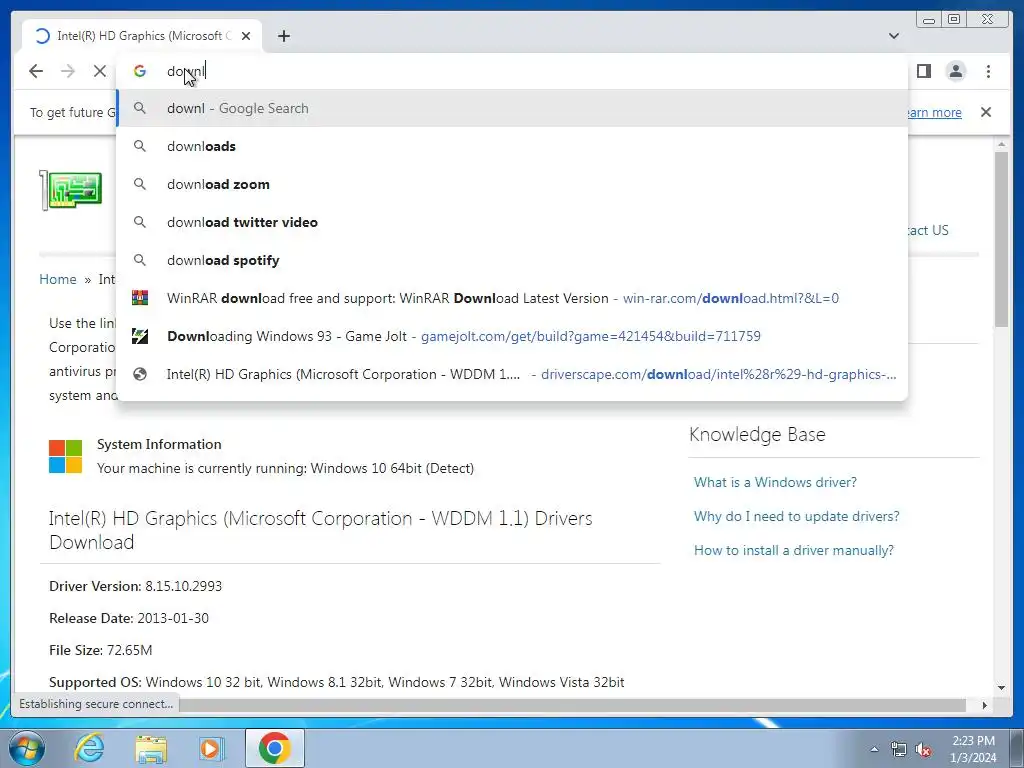Pick 'download twitter video' suggestion
Screen dimensions: 1024x768
512,222
